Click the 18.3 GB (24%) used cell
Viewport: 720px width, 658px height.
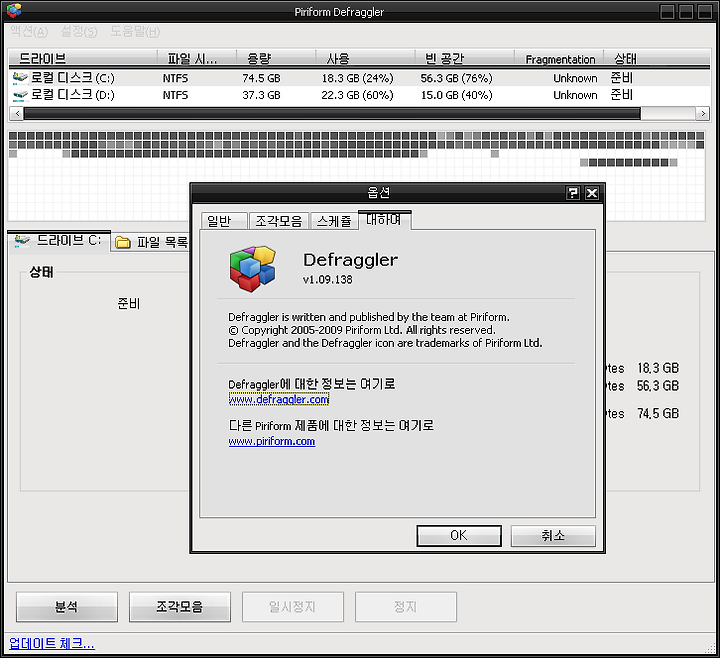click(x=357, y=78)
